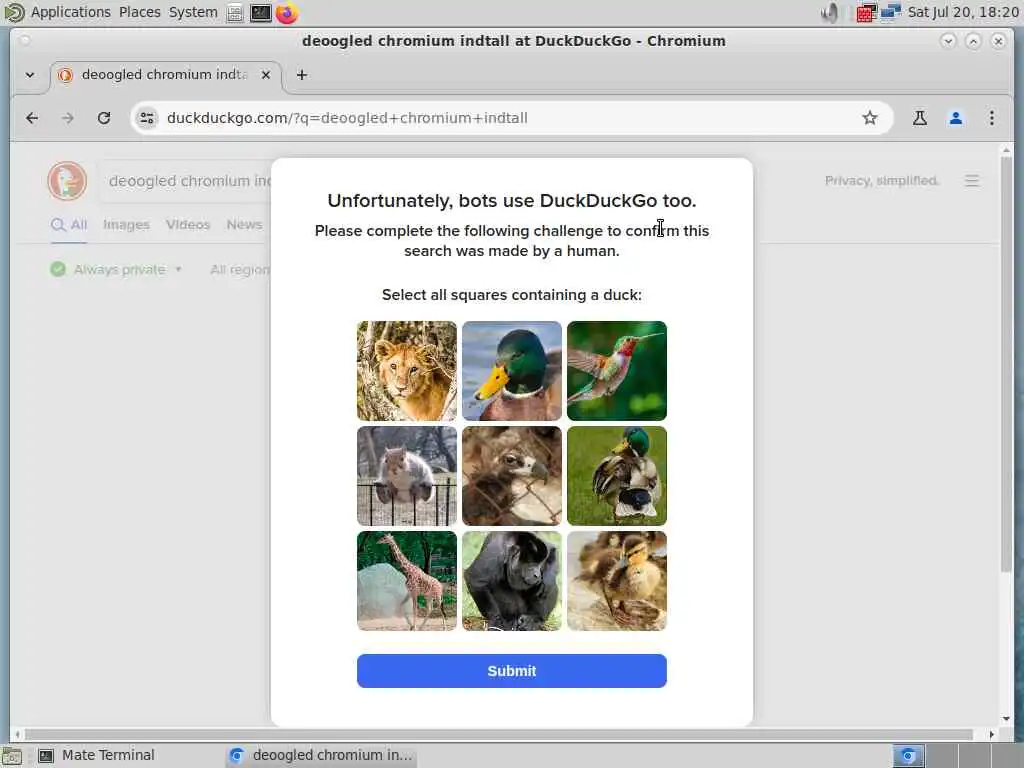Open terminal launcher in top panel
Screen dimensions: 1024x768
[261, 12]
